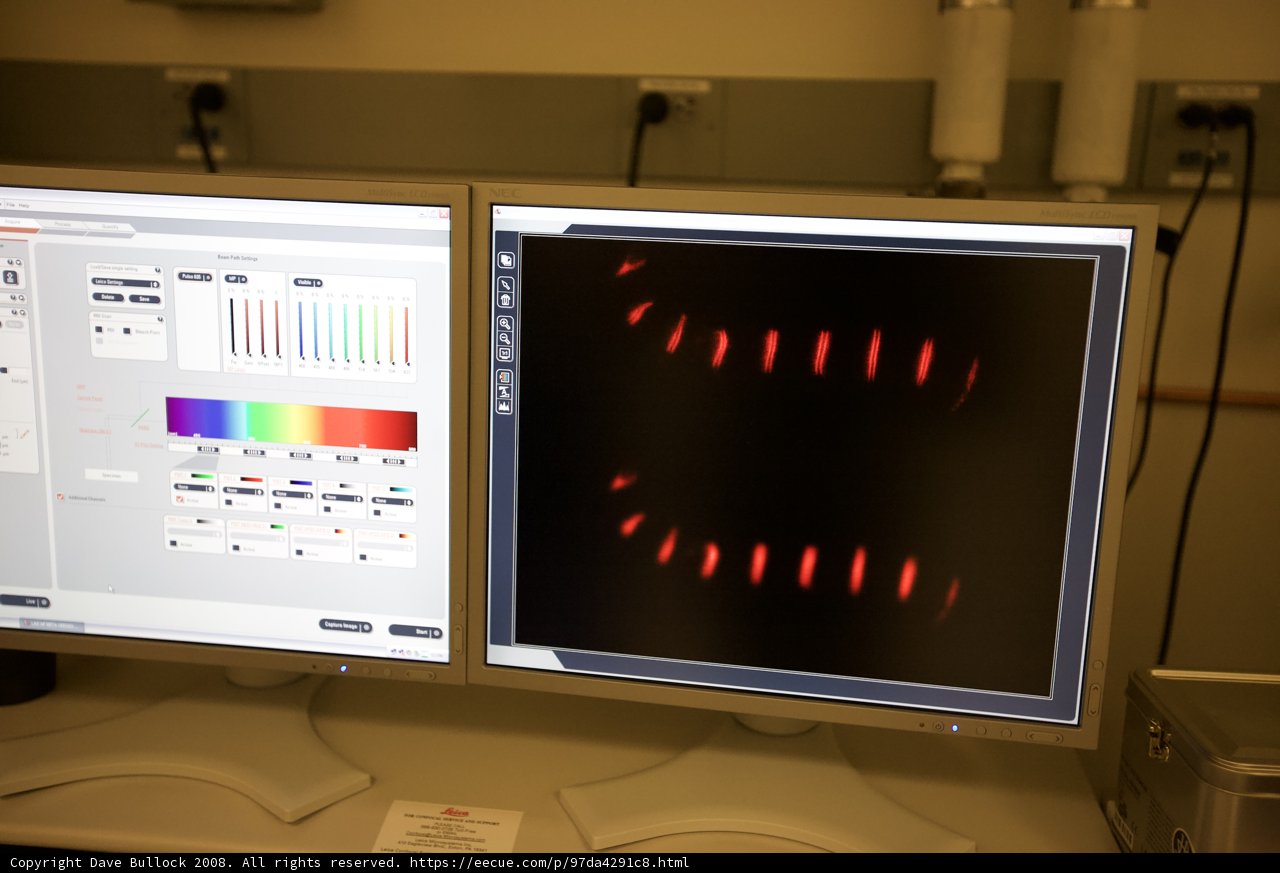Zoom out with the magnifier minus icon
This screenshot has width=1280, height=873.
click(505, 338)
